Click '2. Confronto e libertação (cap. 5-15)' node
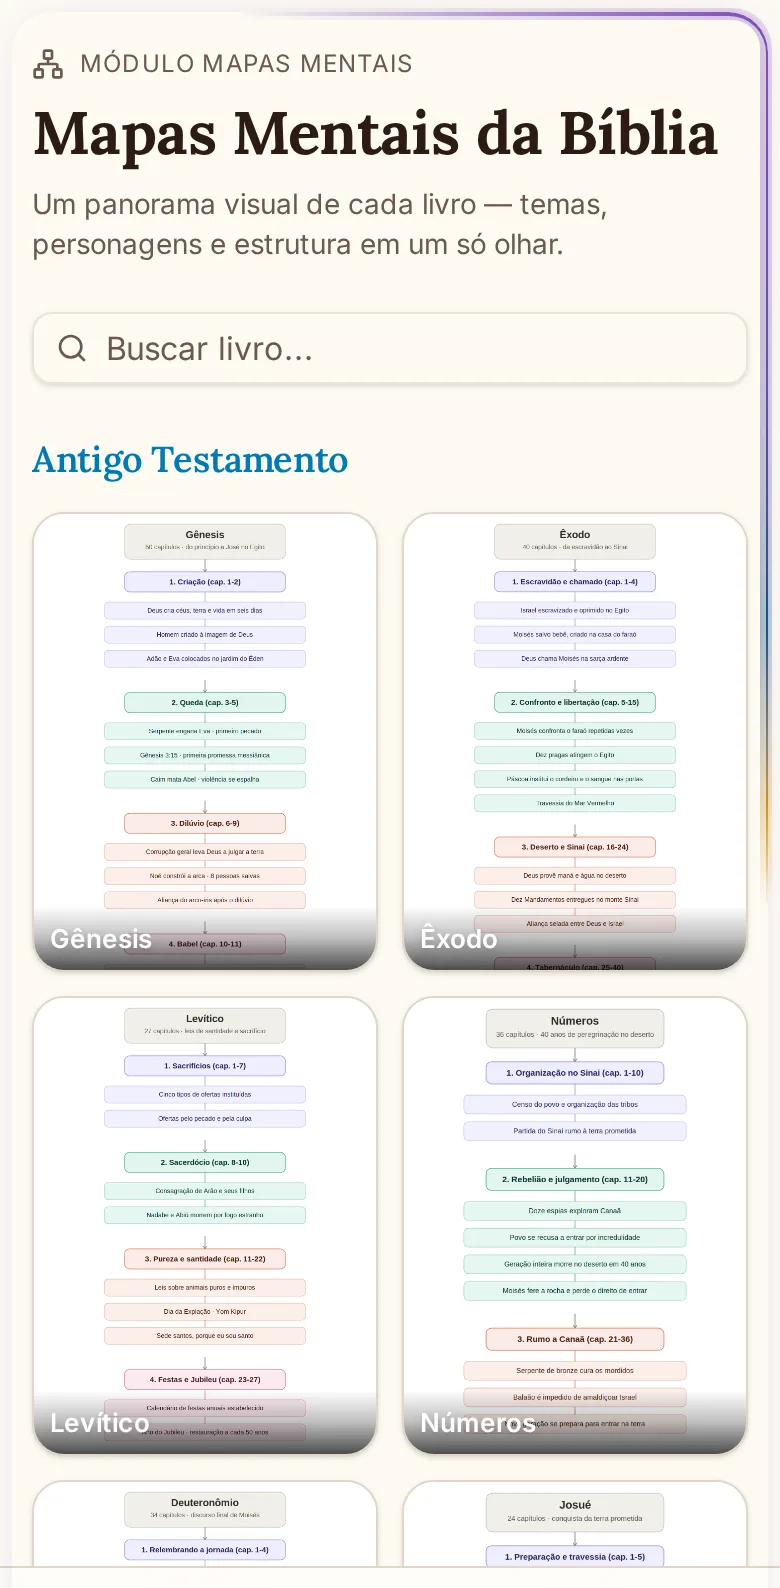The height and width of the screenshot is (1588, 780). 575,703
